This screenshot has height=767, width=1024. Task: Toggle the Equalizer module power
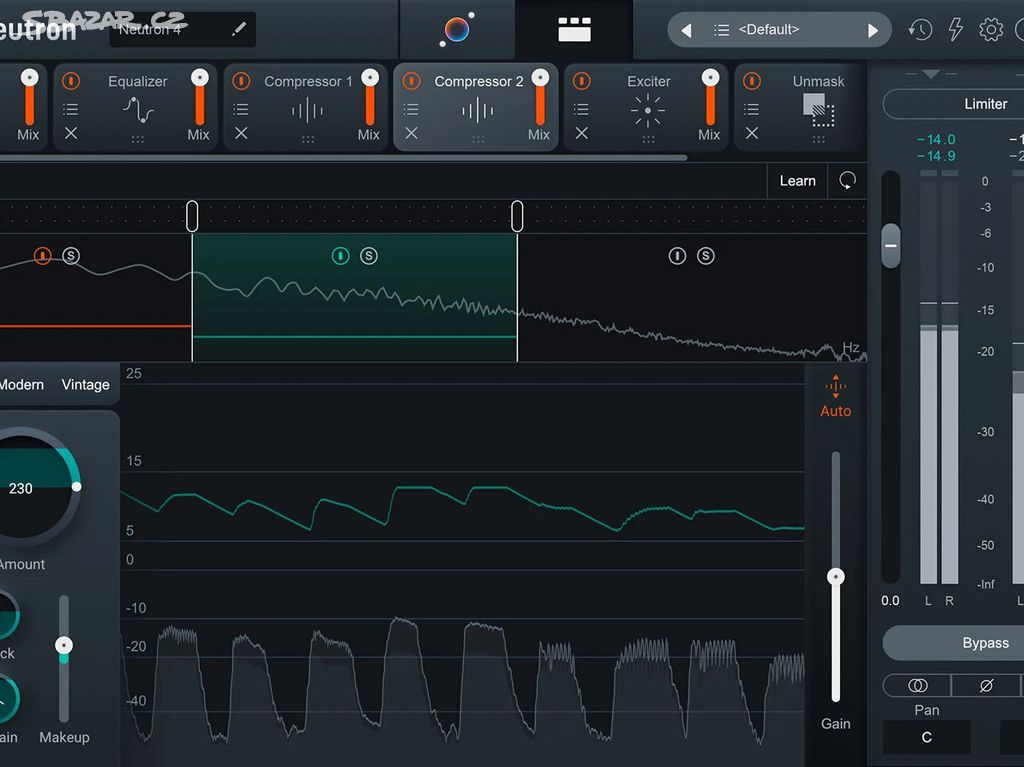point(71,81)
